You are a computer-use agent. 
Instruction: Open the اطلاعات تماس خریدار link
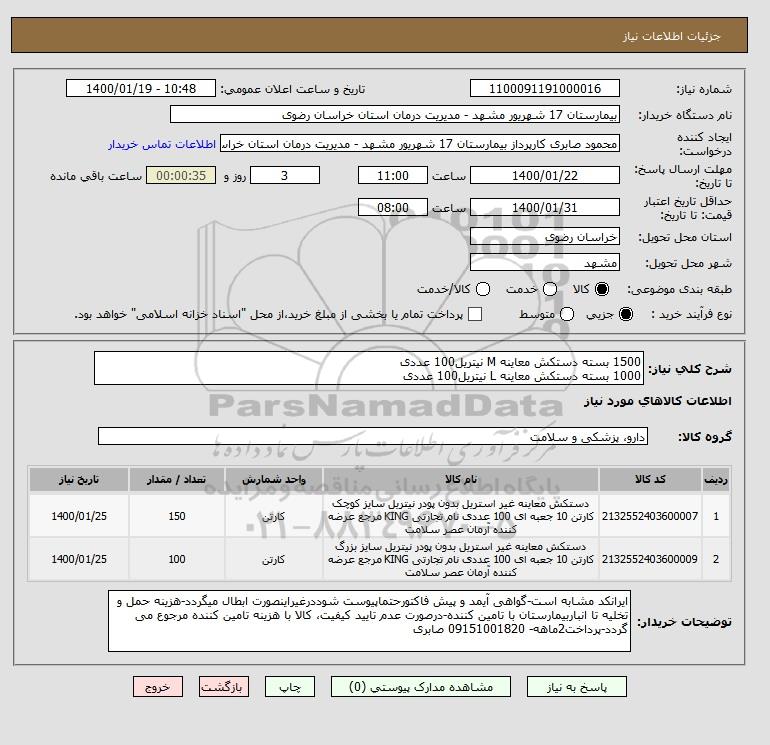pyautogui.click(x=162, y=144)
